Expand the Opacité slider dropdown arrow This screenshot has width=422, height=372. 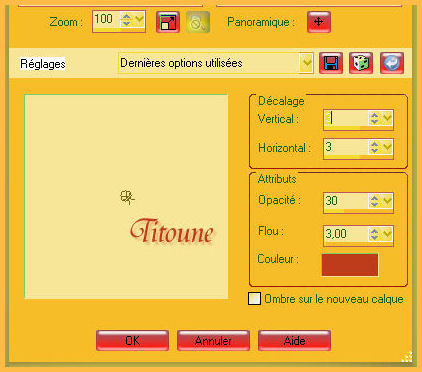(387, 200)
